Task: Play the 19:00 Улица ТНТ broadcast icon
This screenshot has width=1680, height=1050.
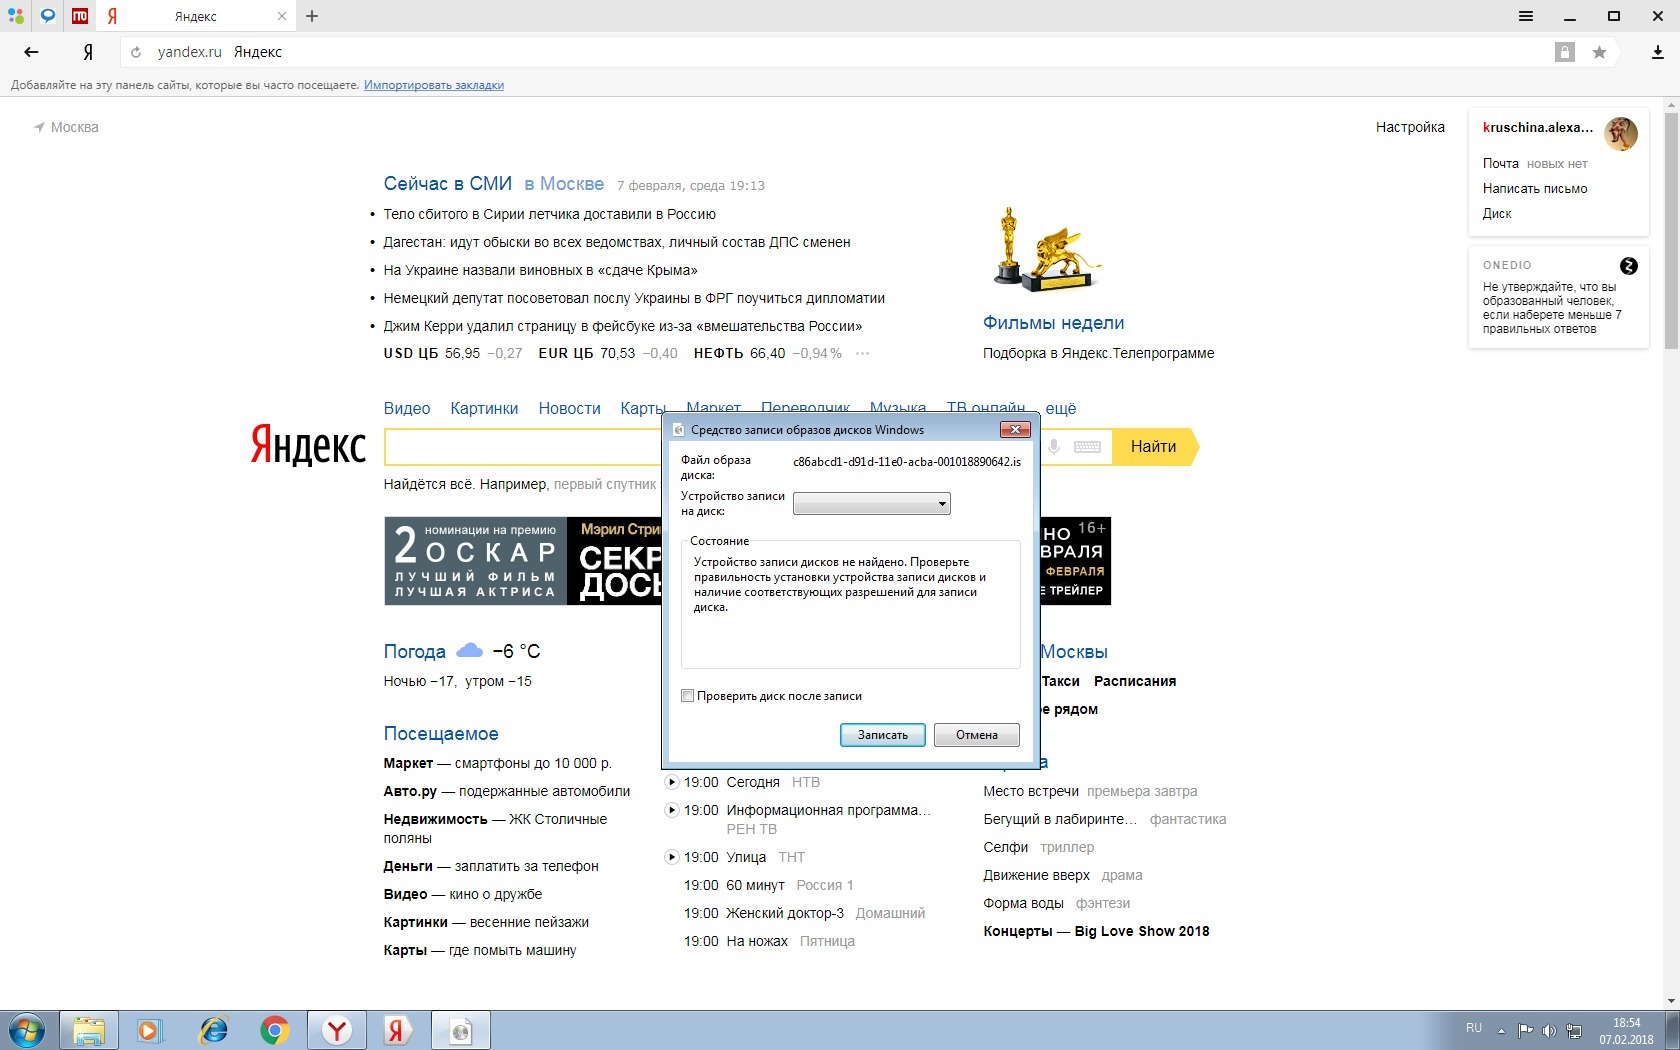Action: 672,857
